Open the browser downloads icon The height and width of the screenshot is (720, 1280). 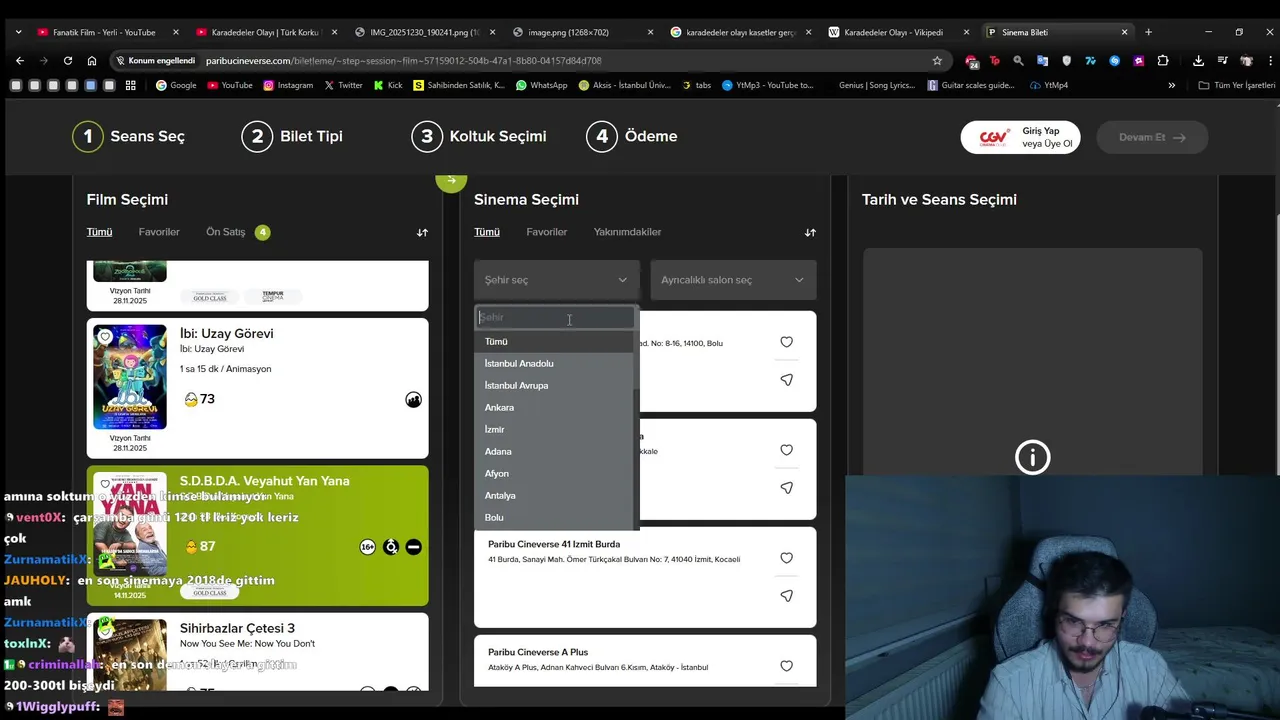(x=1198, y=60)
